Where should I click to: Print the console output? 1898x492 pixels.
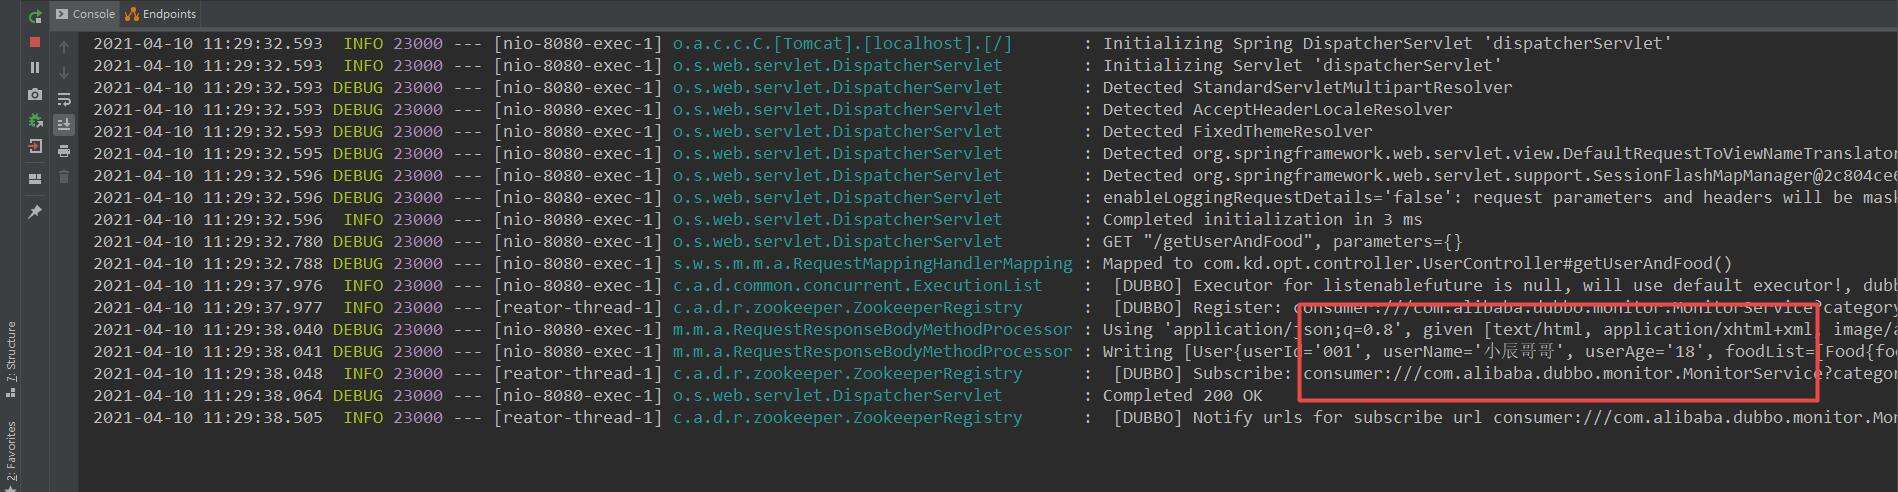64,151
